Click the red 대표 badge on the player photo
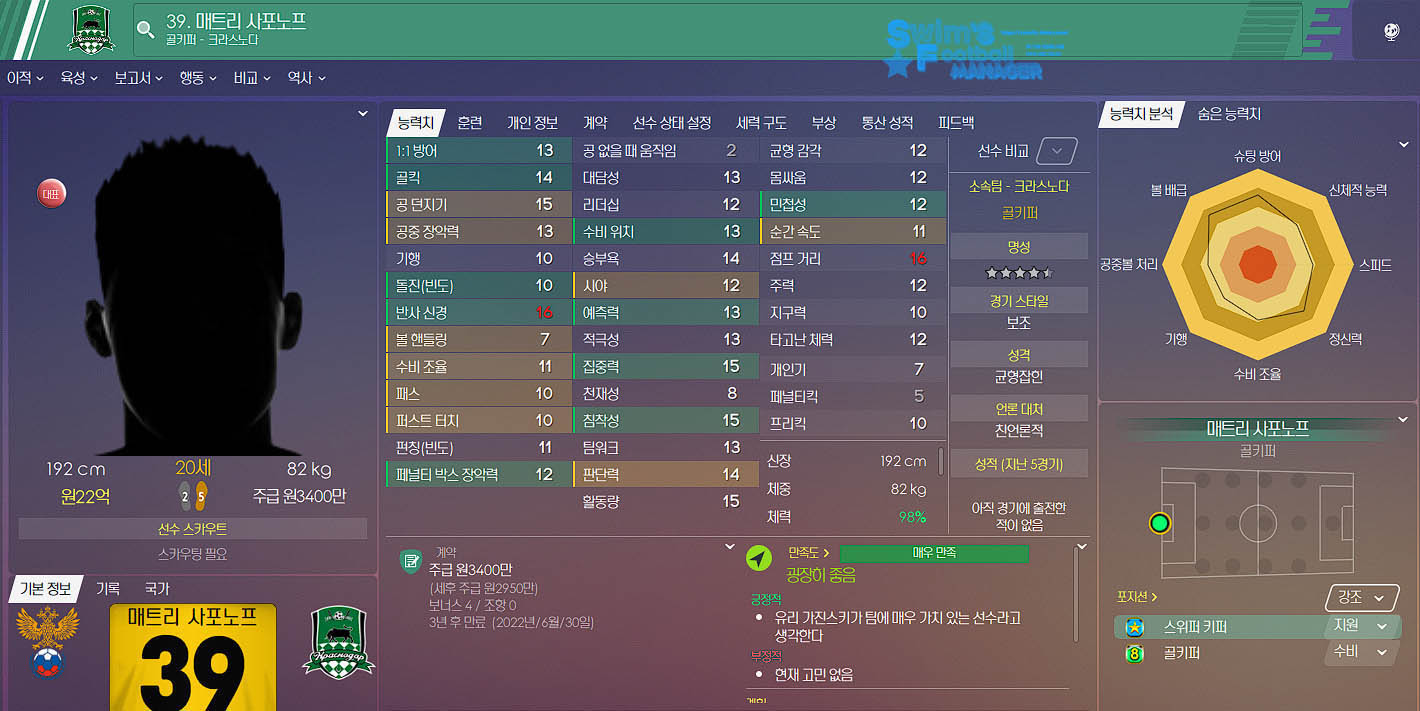 click(50, 193)
